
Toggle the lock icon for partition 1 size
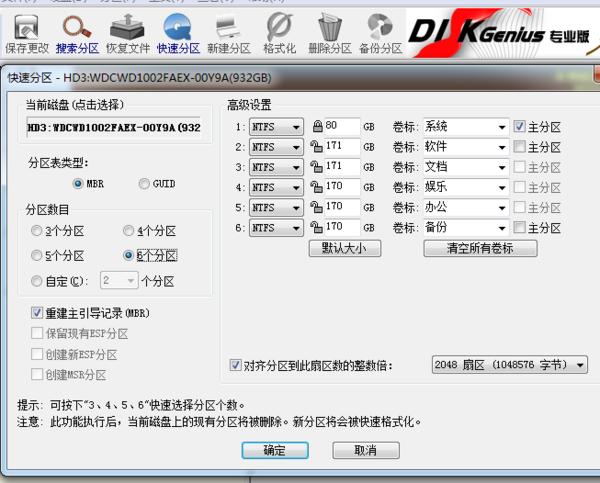pos(317,127)
